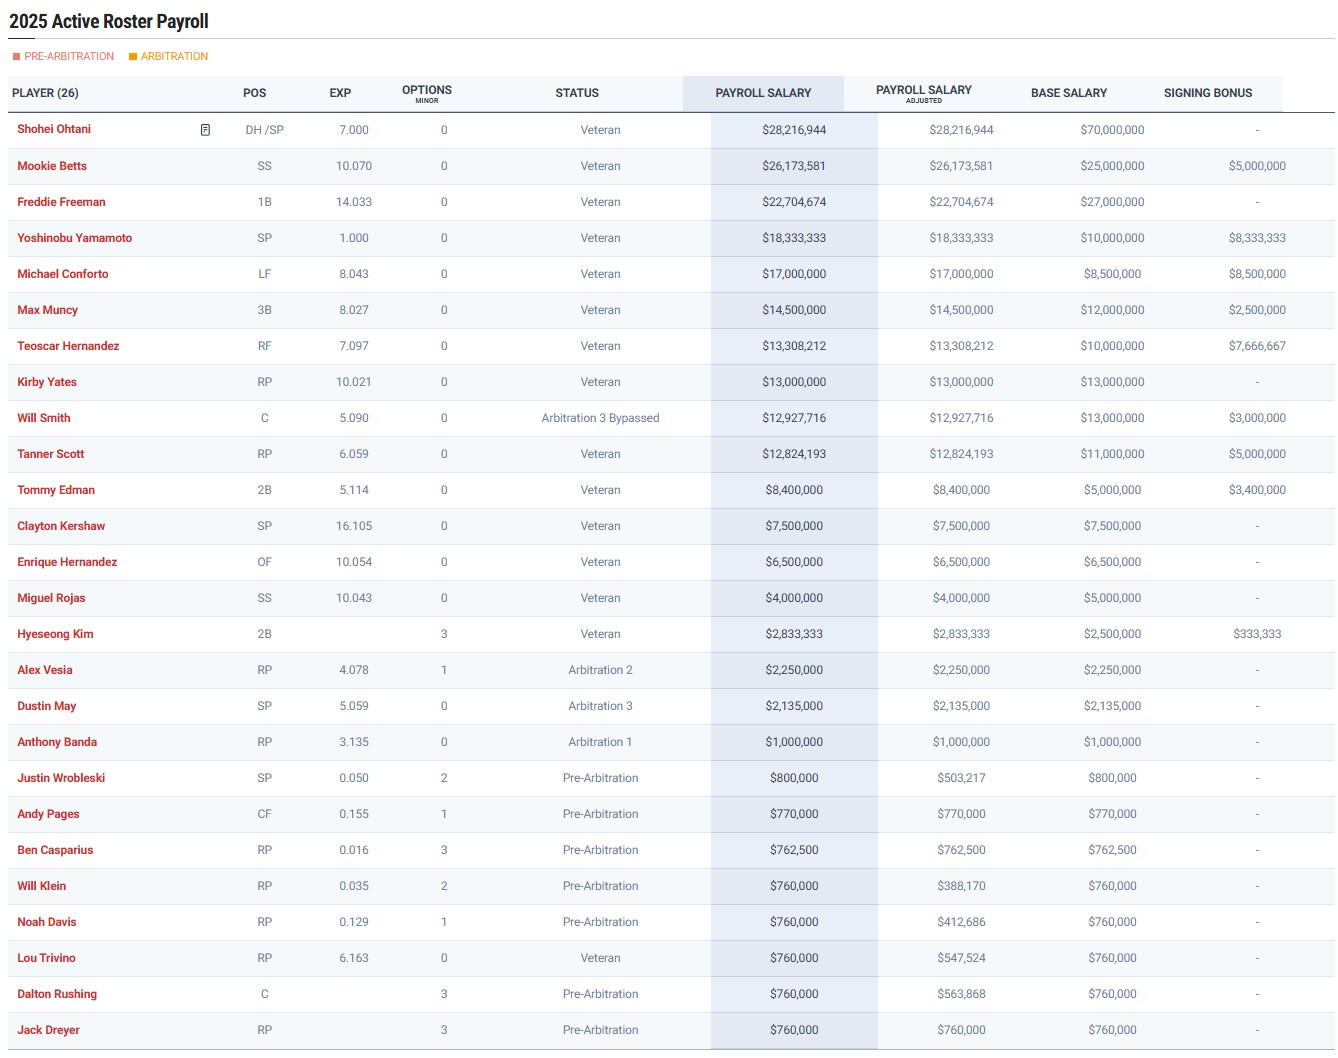The height and width of the screenshot is (1058, 1338).
Task: Sort table by POS column header
Action: click(255, 93)
